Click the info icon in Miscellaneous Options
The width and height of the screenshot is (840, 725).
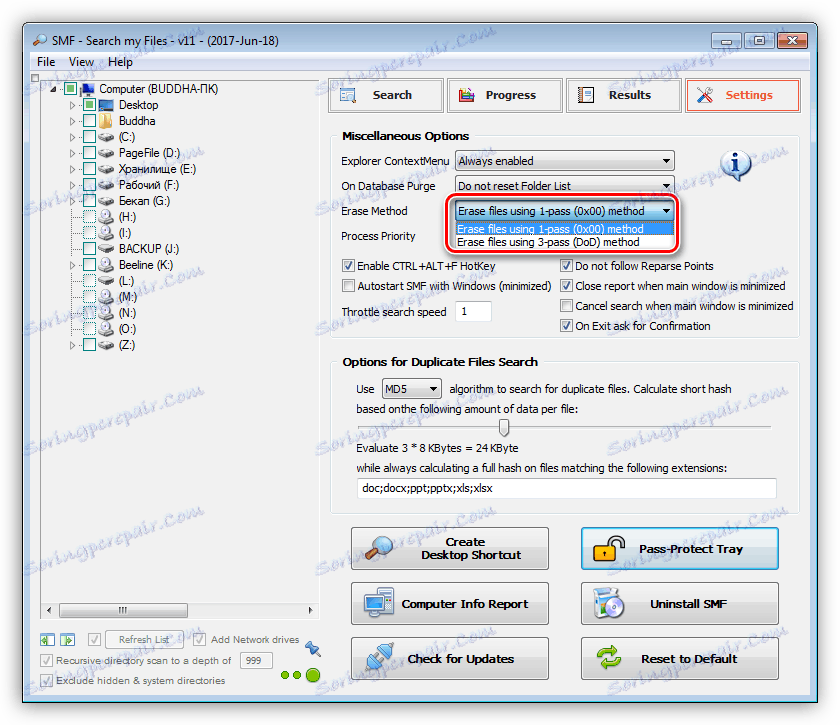(736, 165)
